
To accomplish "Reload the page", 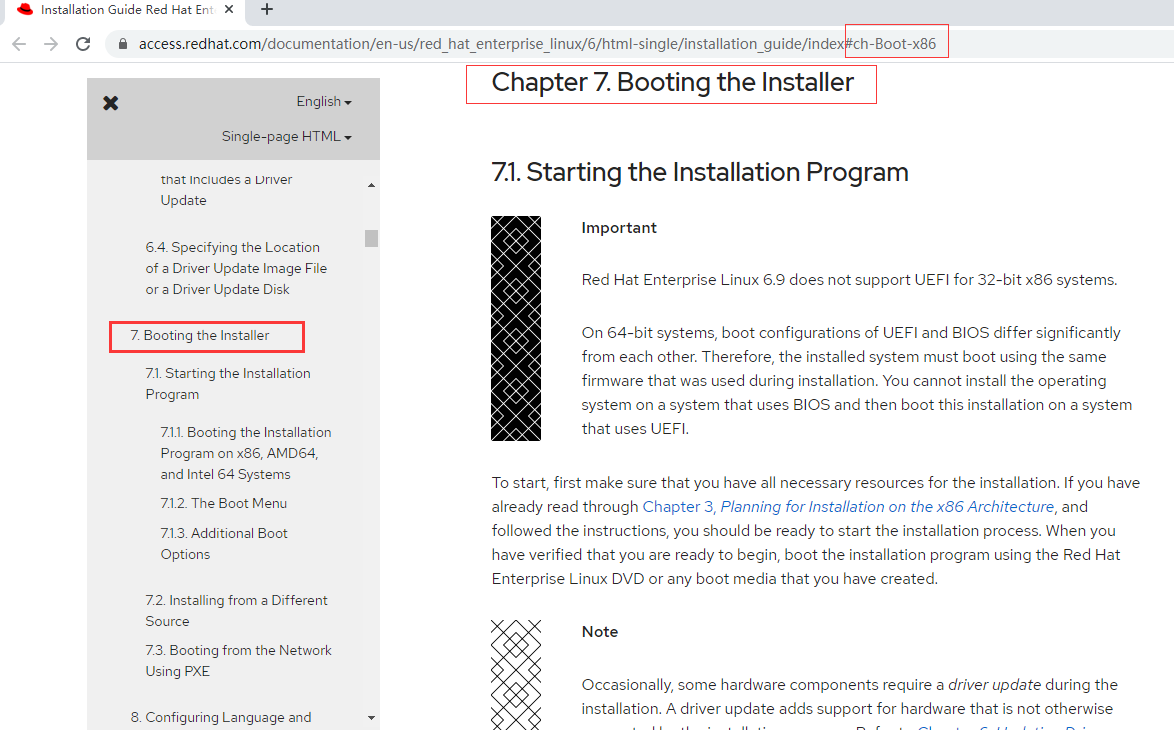I will [83, 44].
